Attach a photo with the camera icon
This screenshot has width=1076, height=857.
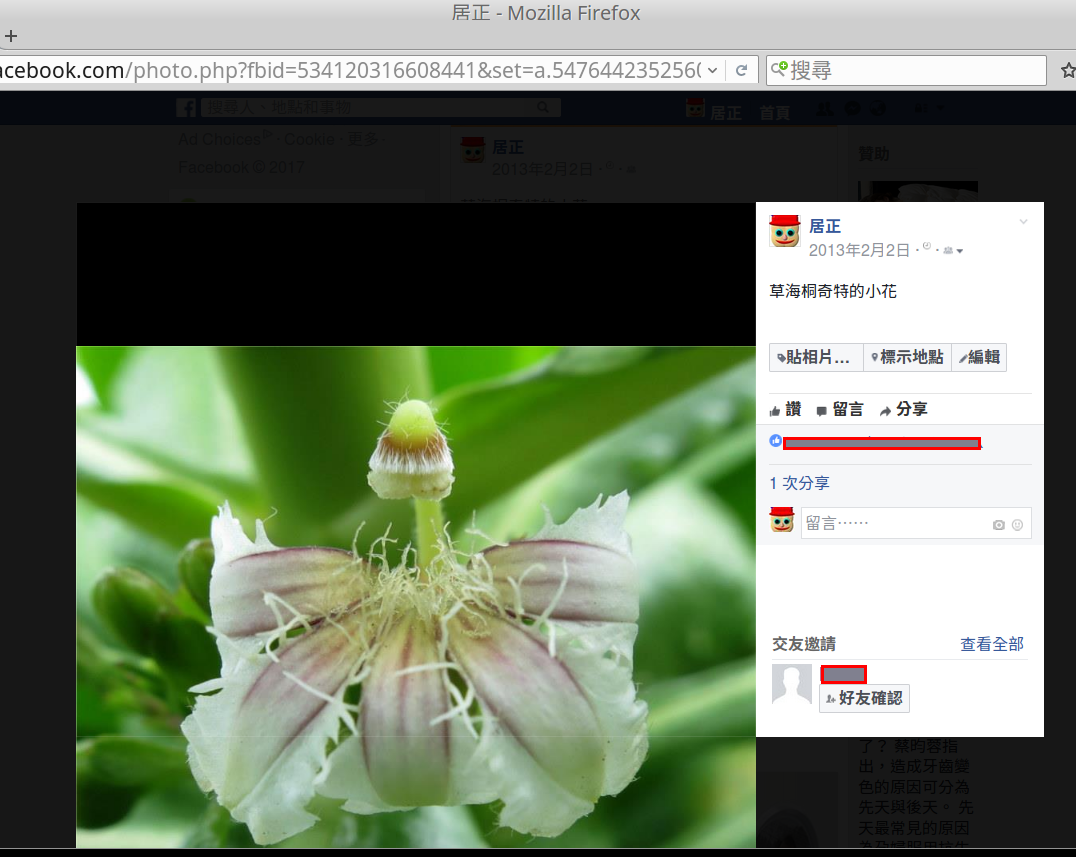(998, 525)
